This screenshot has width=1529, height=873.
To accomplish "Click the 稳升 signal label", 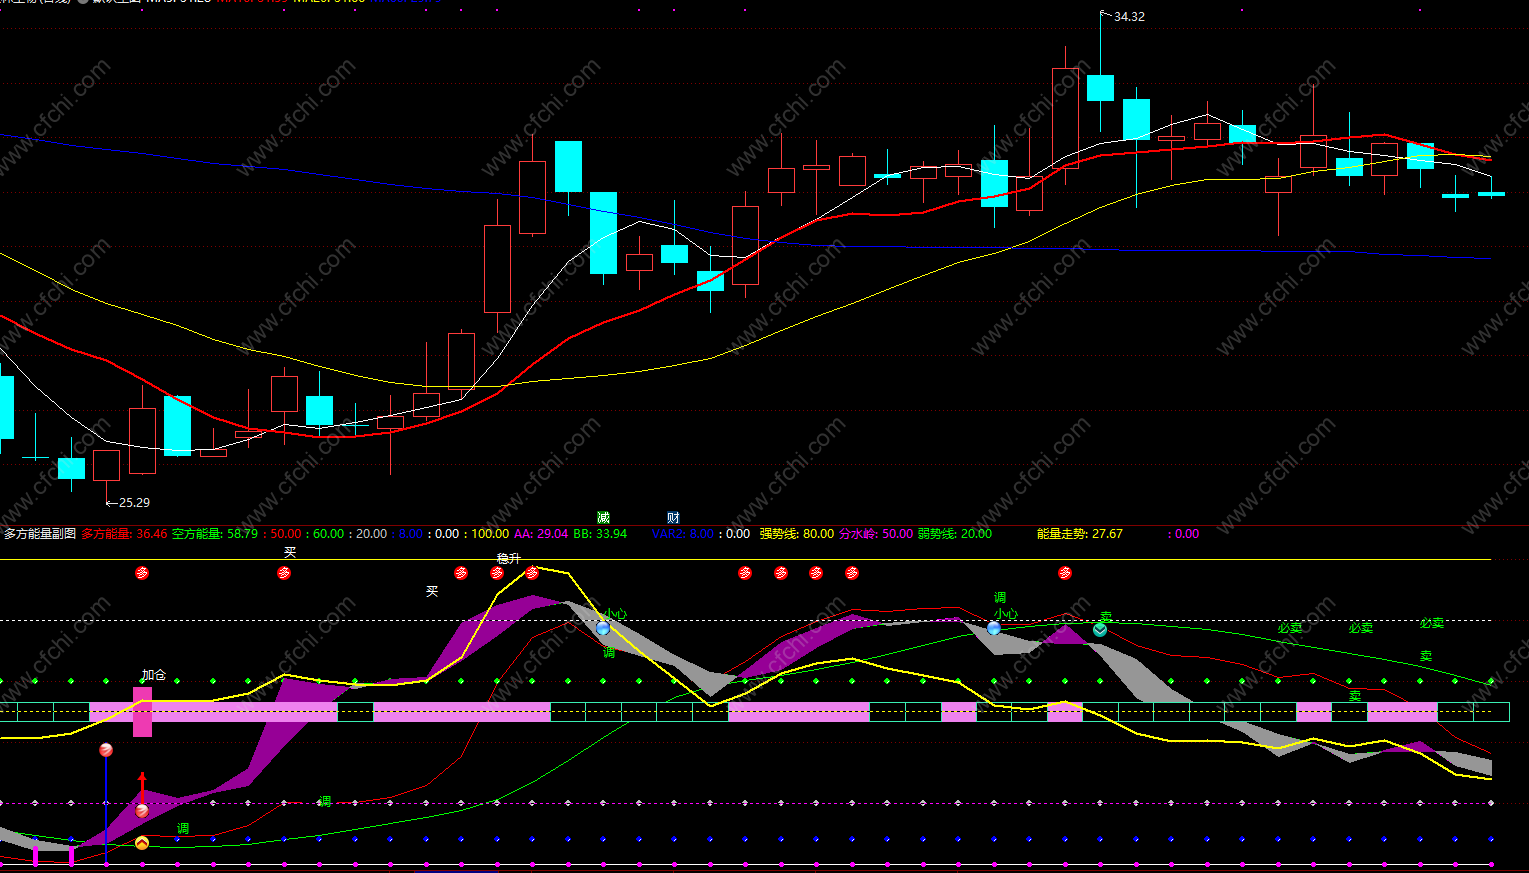I will 509,558.
